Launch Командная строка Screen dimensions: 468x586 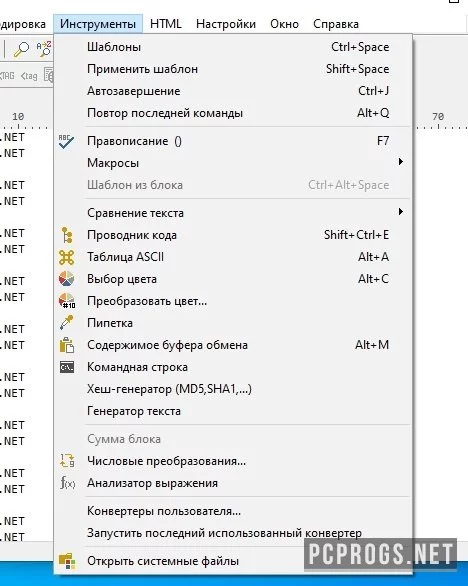click(x=234, y=367)
